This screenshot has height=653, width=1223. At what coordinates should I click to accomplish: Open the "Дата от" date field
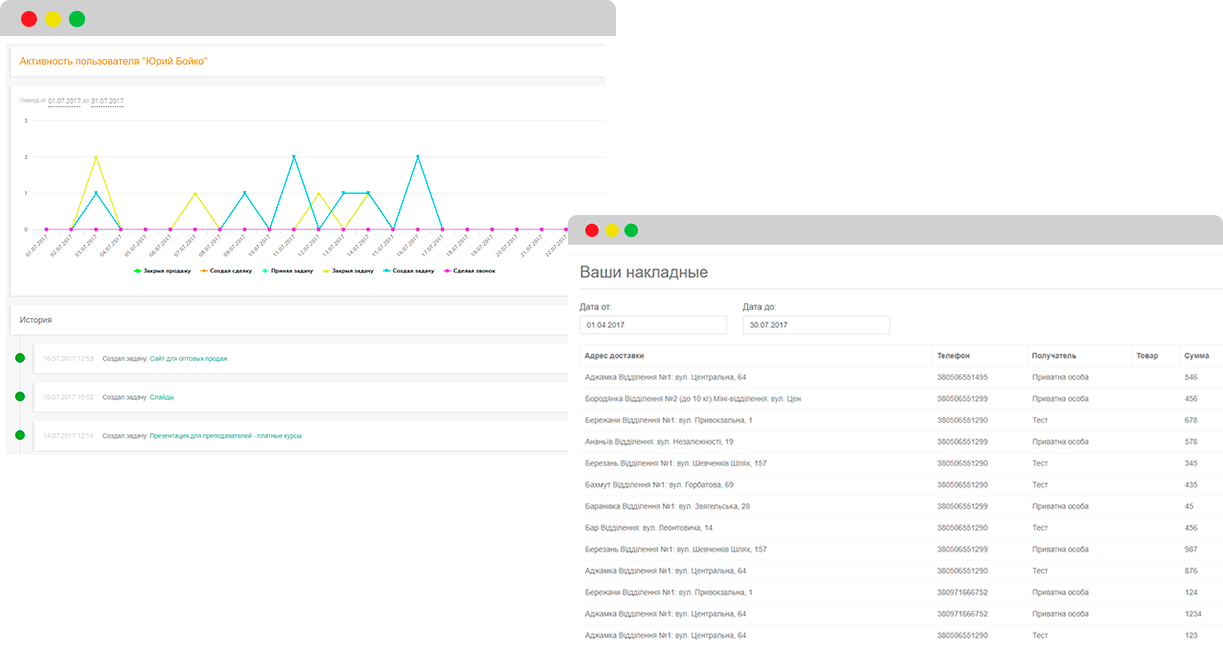pos(653,325)
